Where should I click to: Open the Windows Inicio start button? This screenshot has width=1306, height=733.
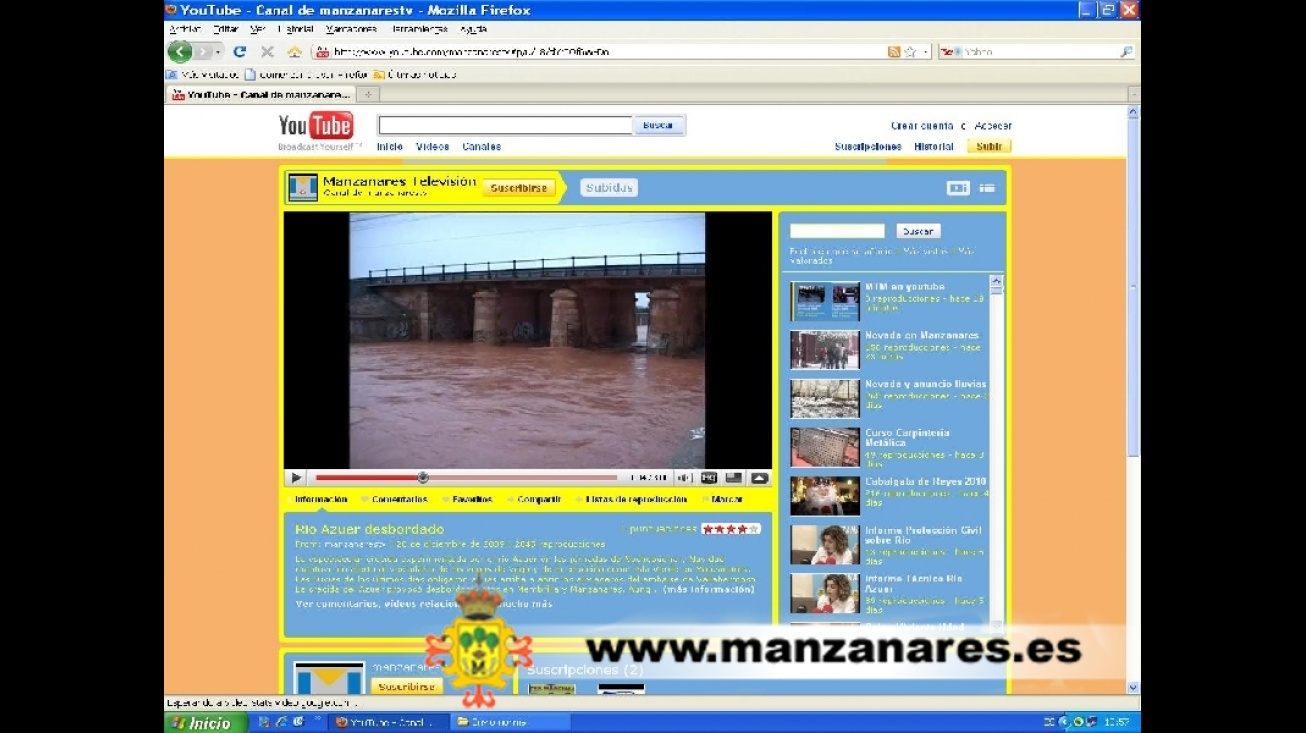pyautogui.click(x=206, y=722)
